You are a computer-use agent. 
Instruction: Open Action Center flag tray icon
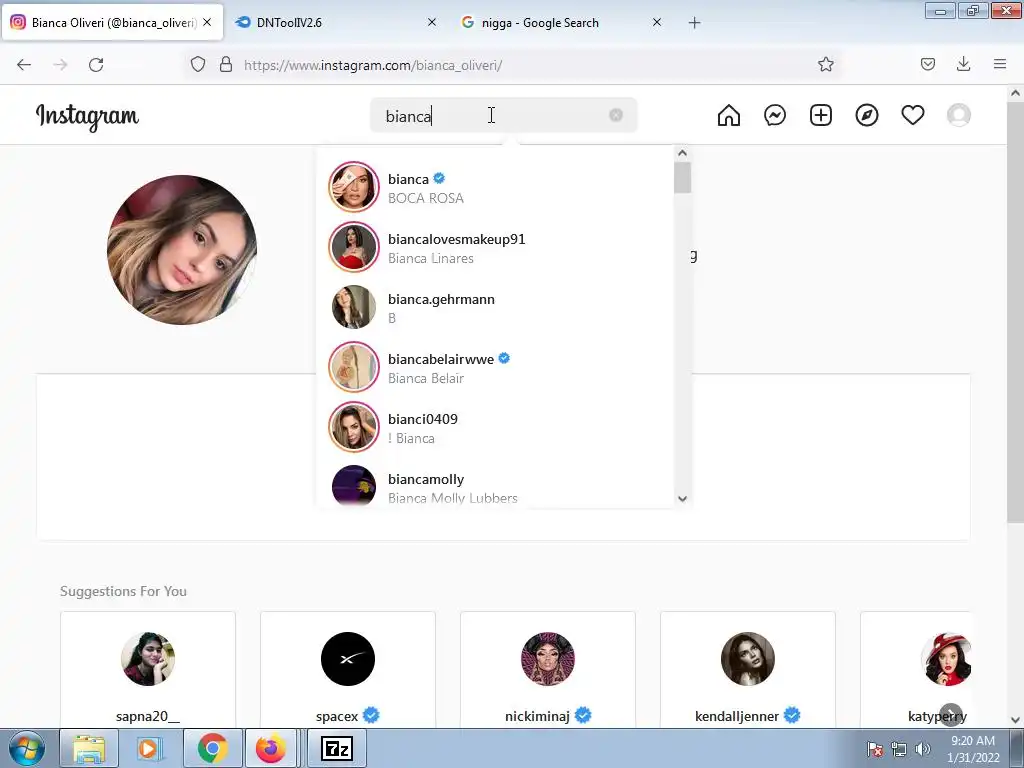click(x=874, y=749)
